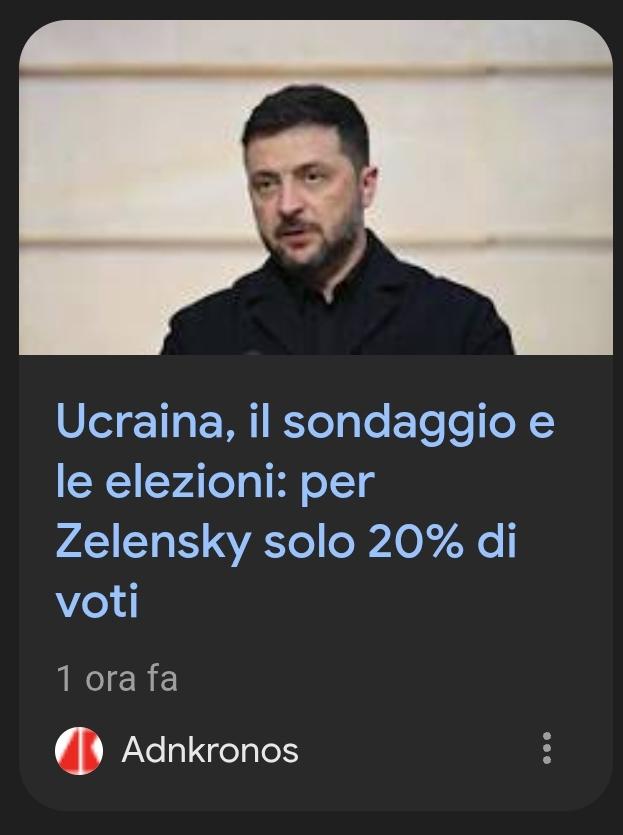Open the three-dot more options menu
The image size is (623, 835).
click(546, 748)
